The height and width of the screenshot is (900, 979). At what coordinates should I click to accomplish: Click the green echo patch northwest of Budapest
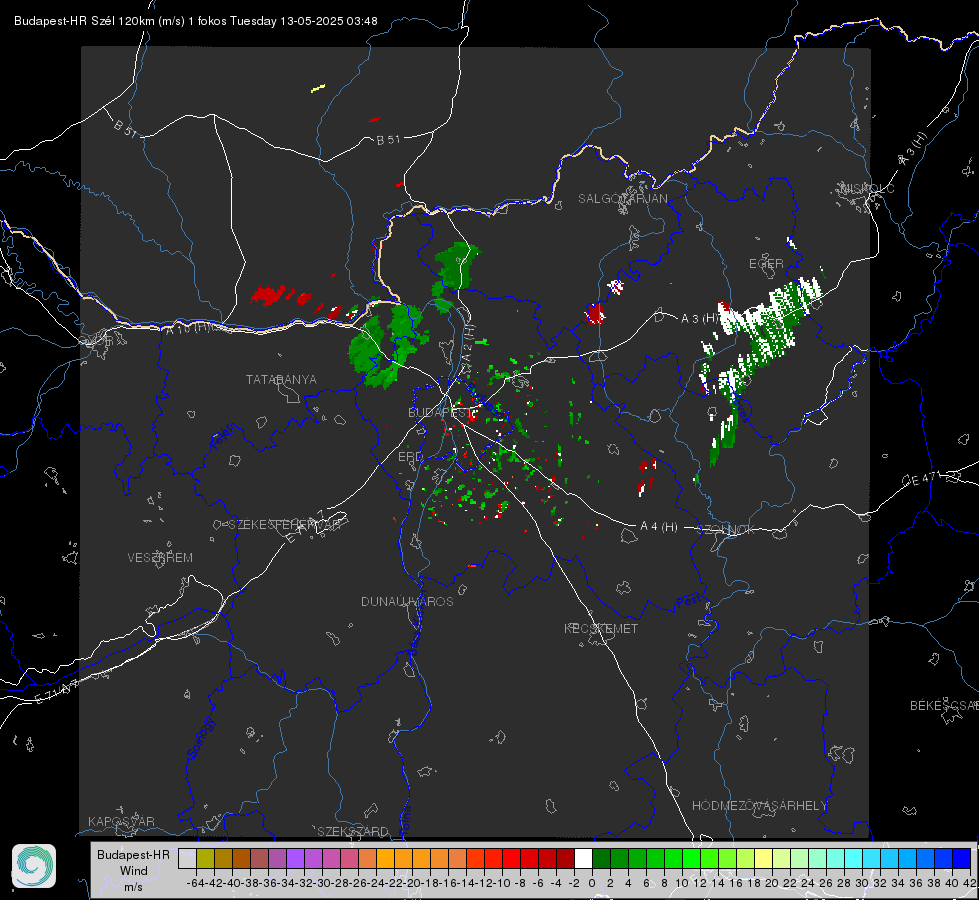(388, 344)
